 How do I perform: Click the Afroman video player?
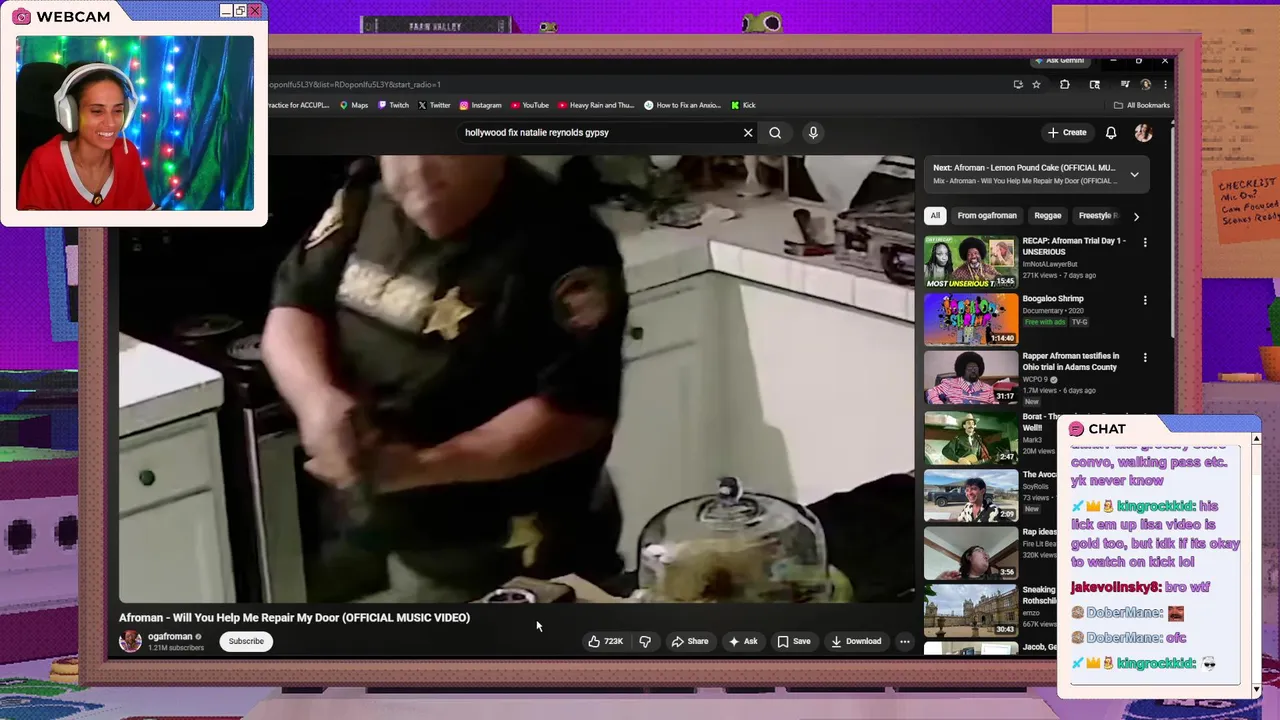point(516,379)
